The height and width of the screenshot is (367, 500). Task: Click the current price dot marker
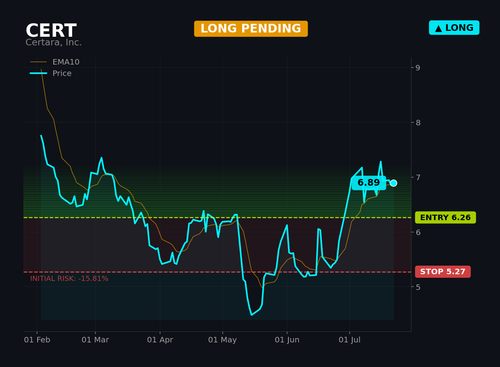393,183
